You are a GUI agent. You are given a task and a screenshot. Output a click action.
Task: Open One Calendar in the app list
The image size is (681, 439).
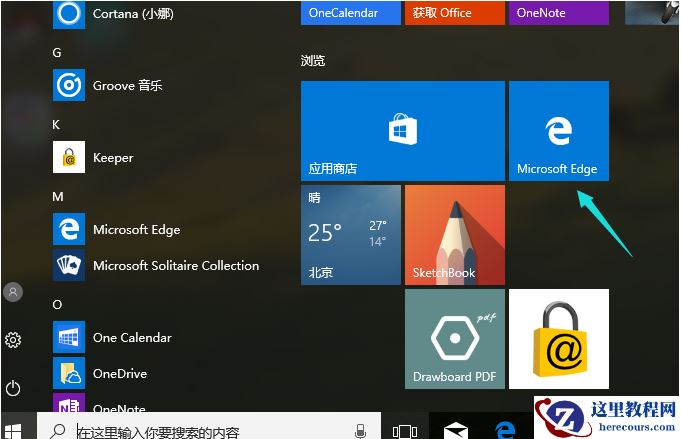pyautogui.click(x=112, y=337)
